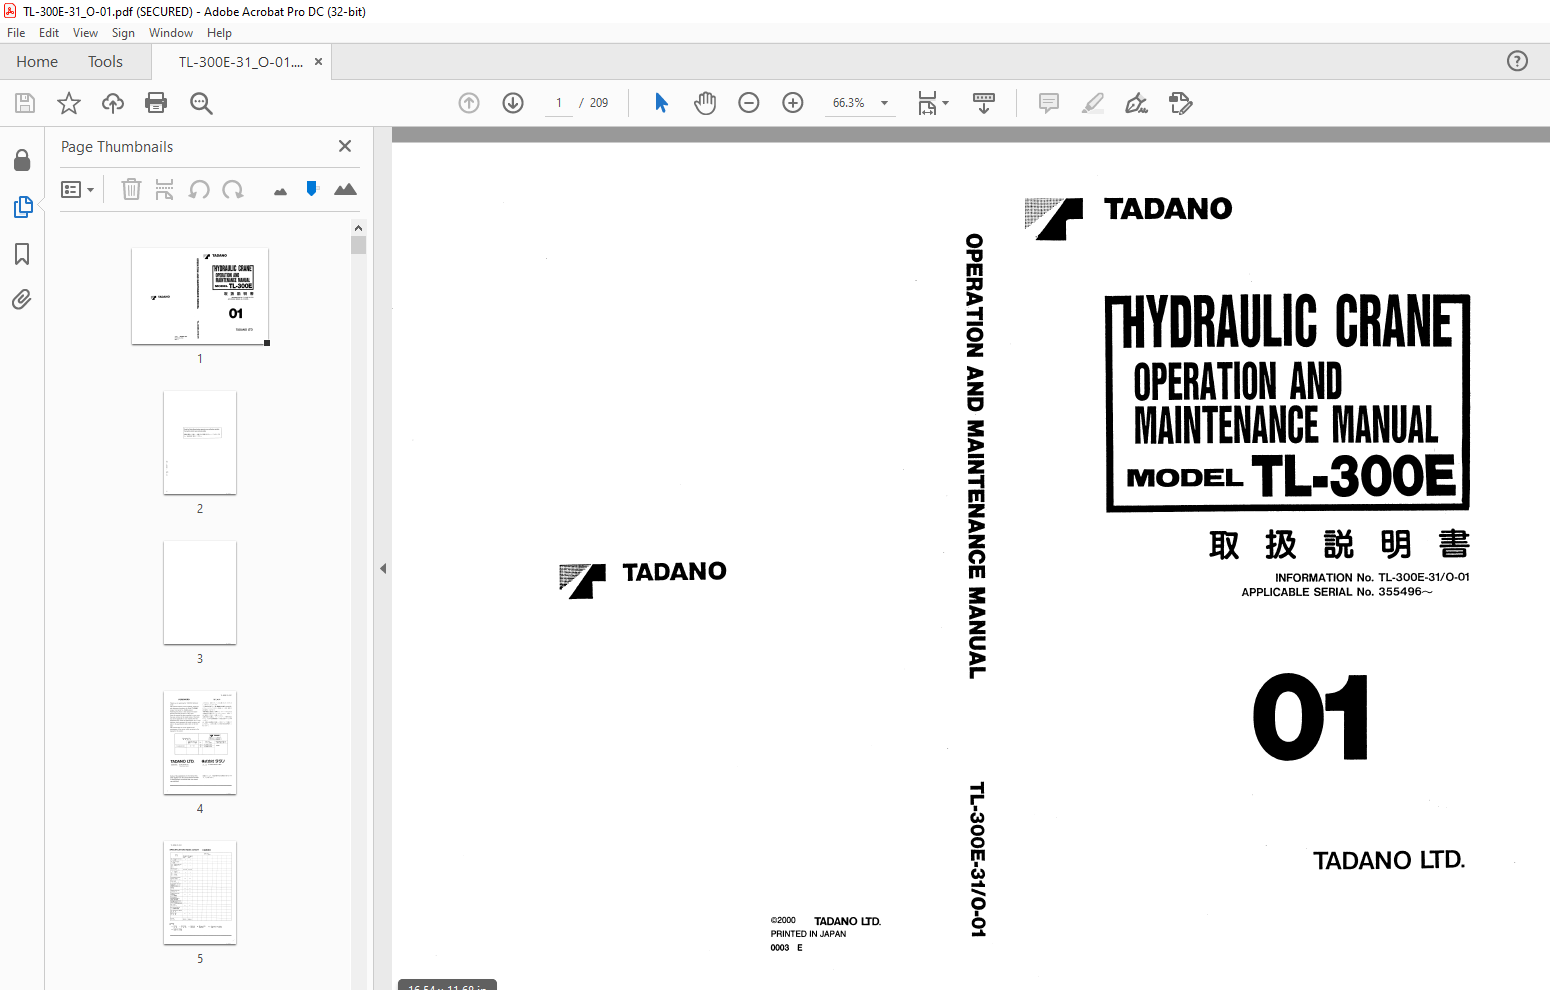The width and height of the screenshot is (1550, 990).
Task: Zoom out with minus button
Action: [749, 103]
